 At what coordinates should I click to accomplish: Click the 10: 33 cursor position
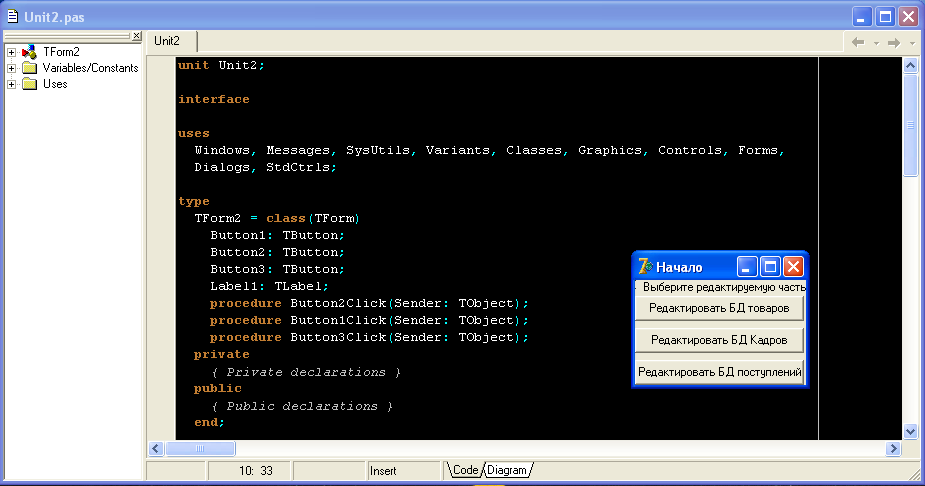[x=255, y=471]
